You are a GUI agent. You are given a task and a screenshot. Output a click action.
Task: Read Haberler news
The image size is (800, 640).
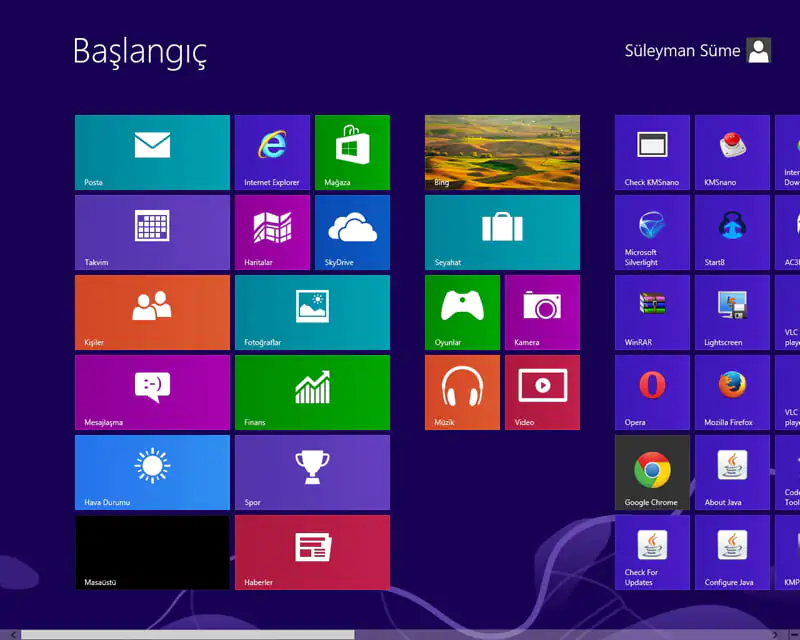point(311,552)
